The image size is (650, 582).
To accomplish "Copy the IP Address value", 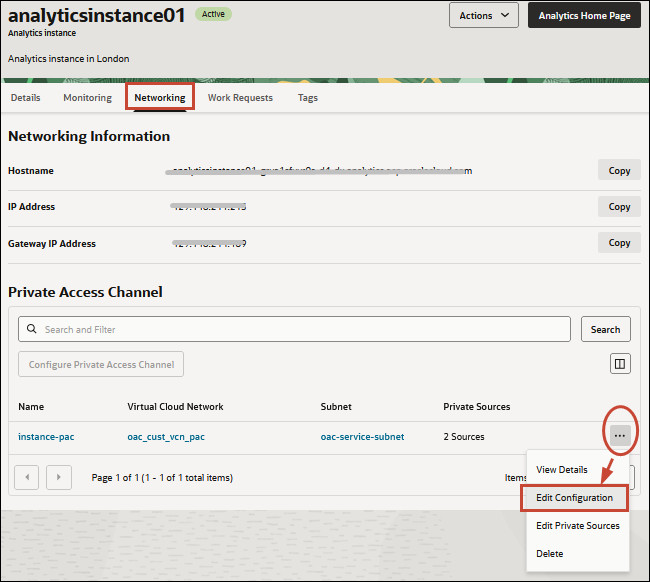I will (x=619, y=207).
